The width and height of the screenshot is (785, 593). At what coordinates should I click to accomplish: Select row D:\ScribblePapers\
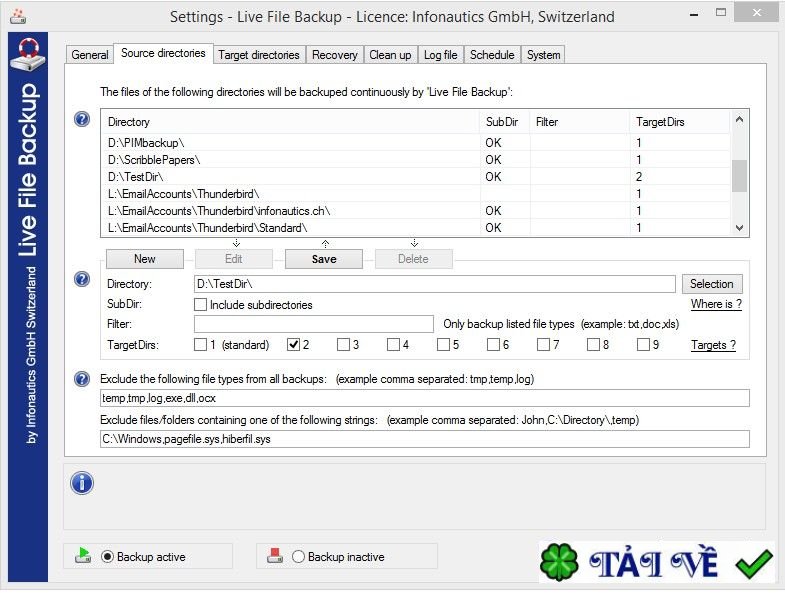pos(416,160)
